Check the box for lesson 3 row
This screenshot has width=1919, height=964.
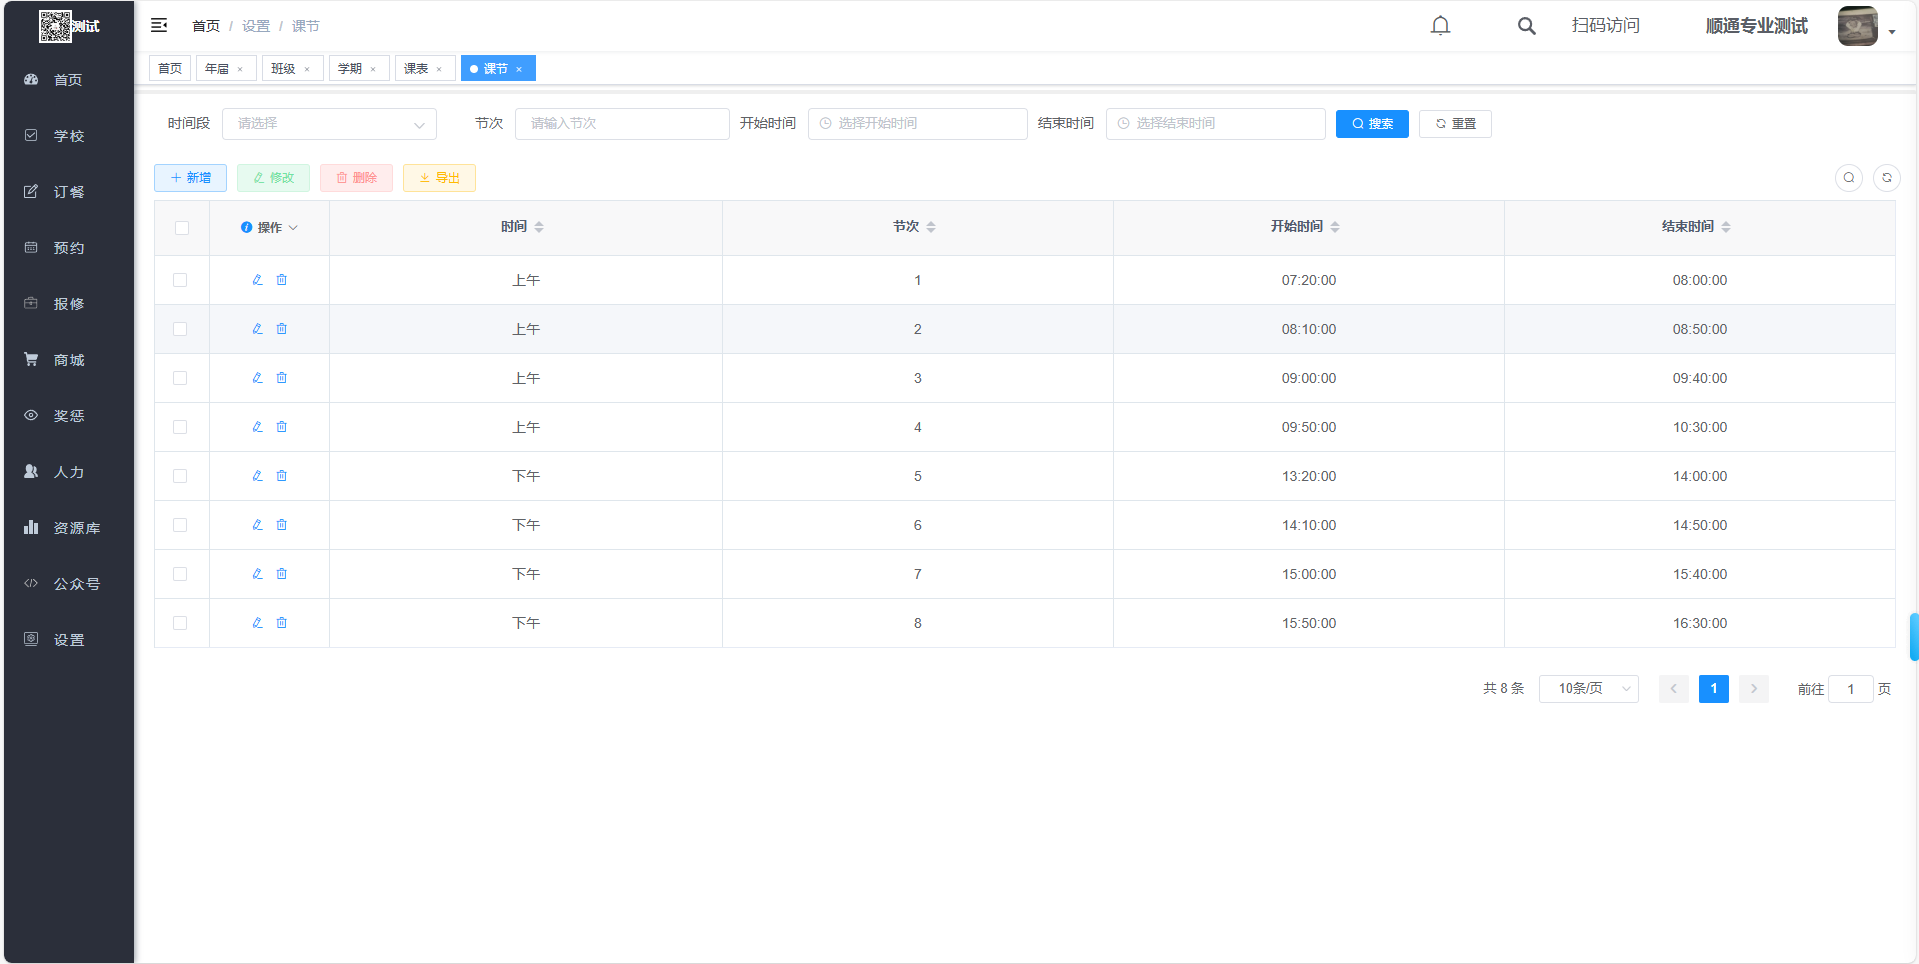click(x=180, y=378)
